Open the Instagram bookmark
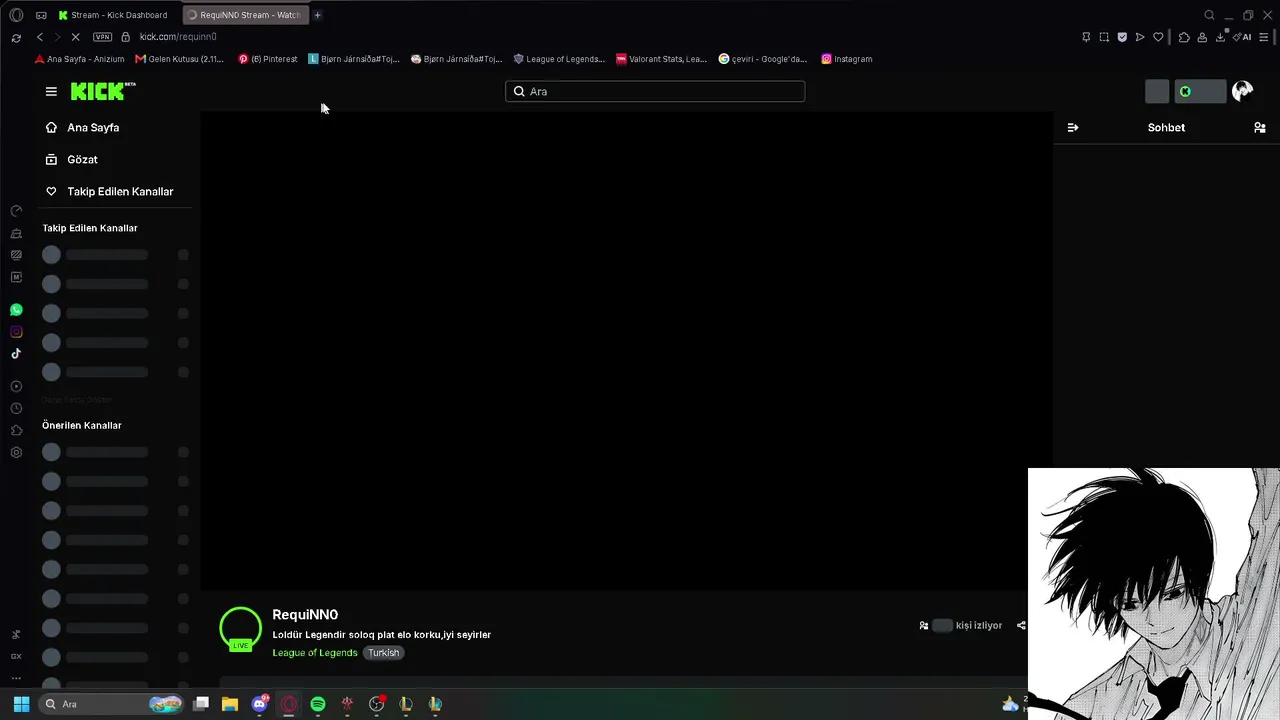This screenshot has height=720, width=1280. (x=847, y=59)
